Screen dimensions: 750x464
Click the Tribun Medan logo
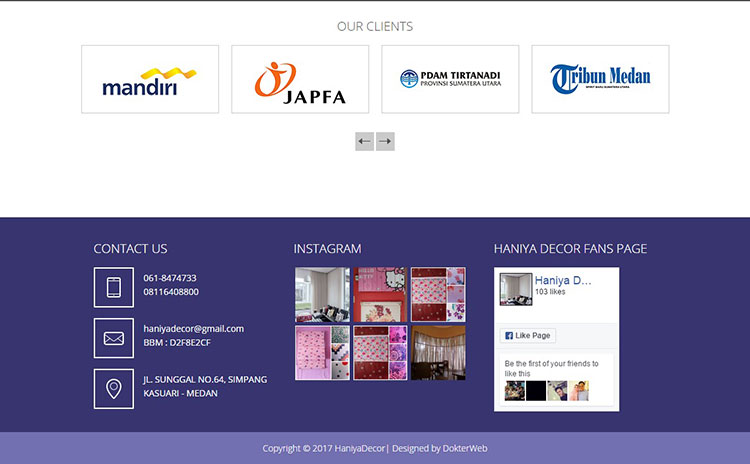(x=600, y=79)
